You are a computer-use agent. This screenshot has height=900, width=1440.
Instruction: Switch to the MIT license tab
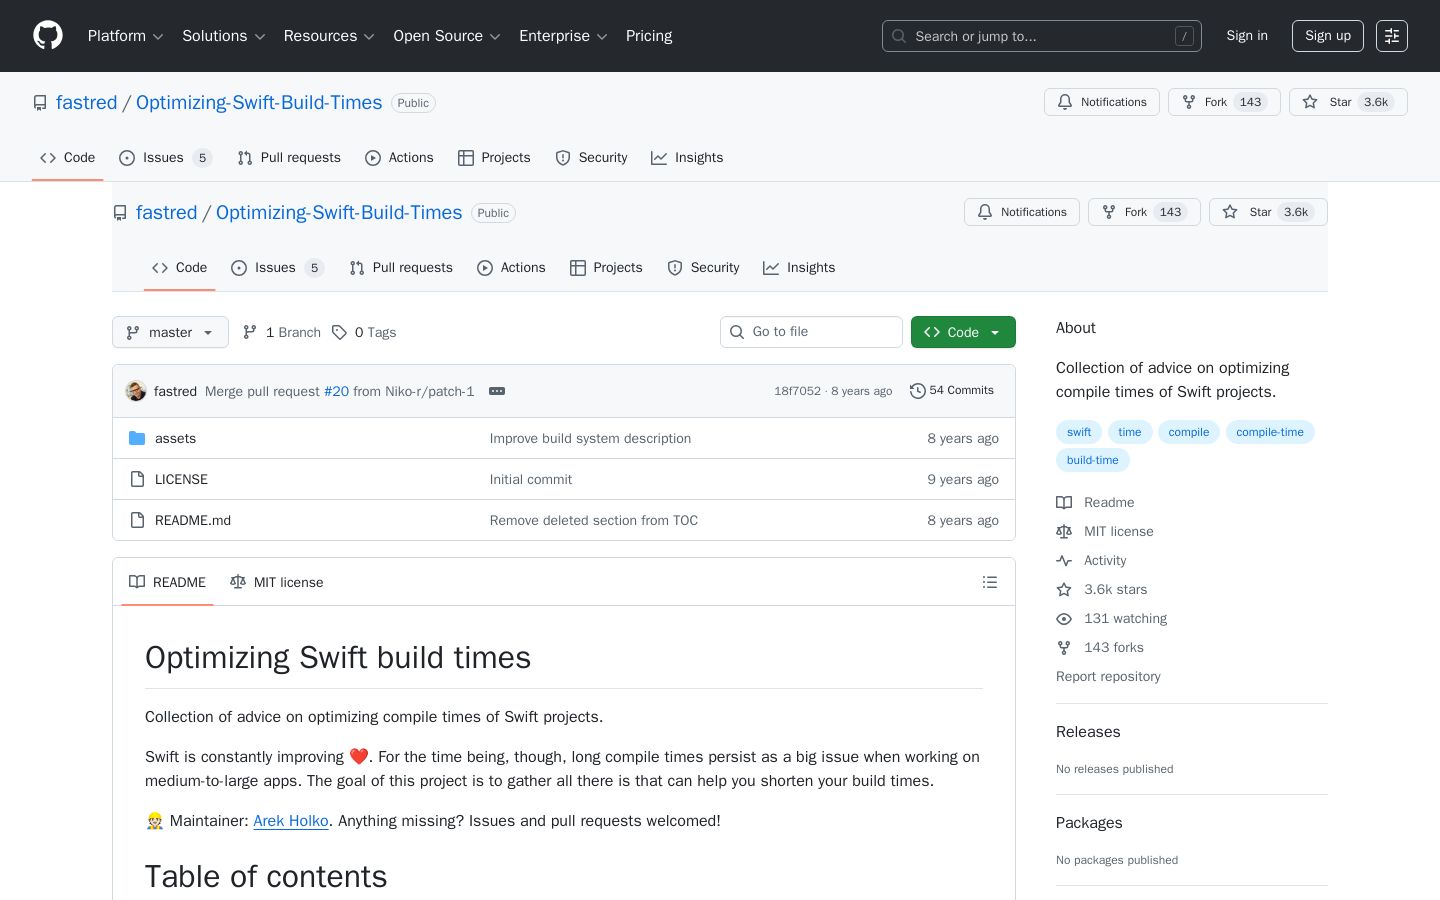click(277, 582)
